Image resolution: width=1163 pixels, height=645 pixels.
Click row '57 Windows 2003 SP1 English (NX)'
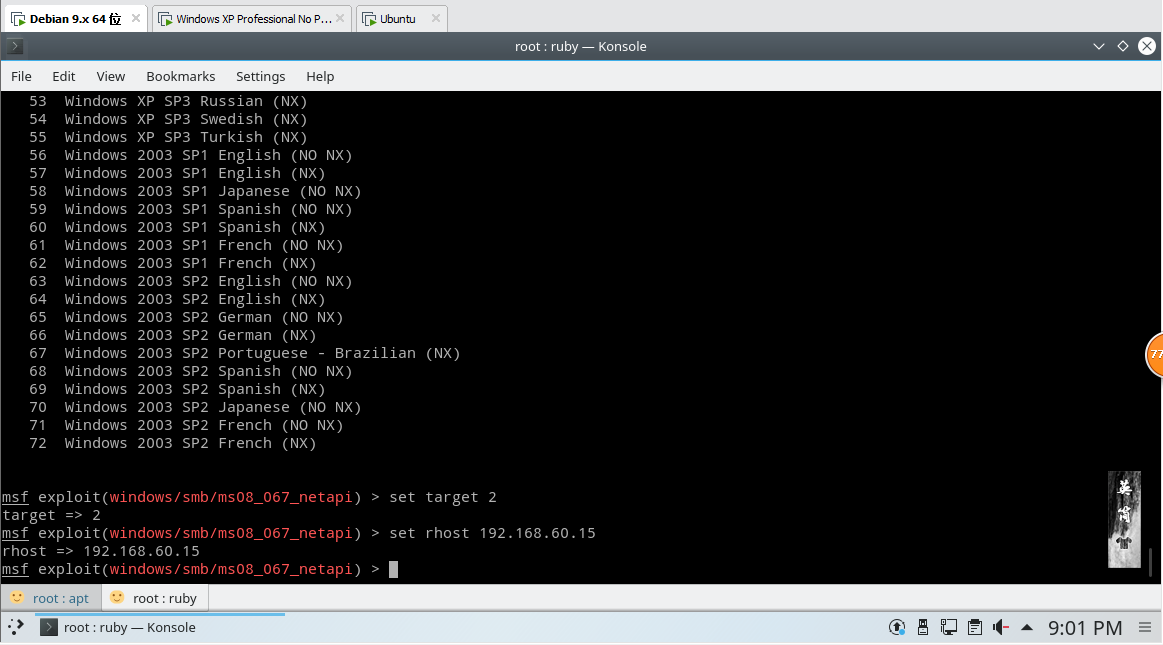pos(177,173)
